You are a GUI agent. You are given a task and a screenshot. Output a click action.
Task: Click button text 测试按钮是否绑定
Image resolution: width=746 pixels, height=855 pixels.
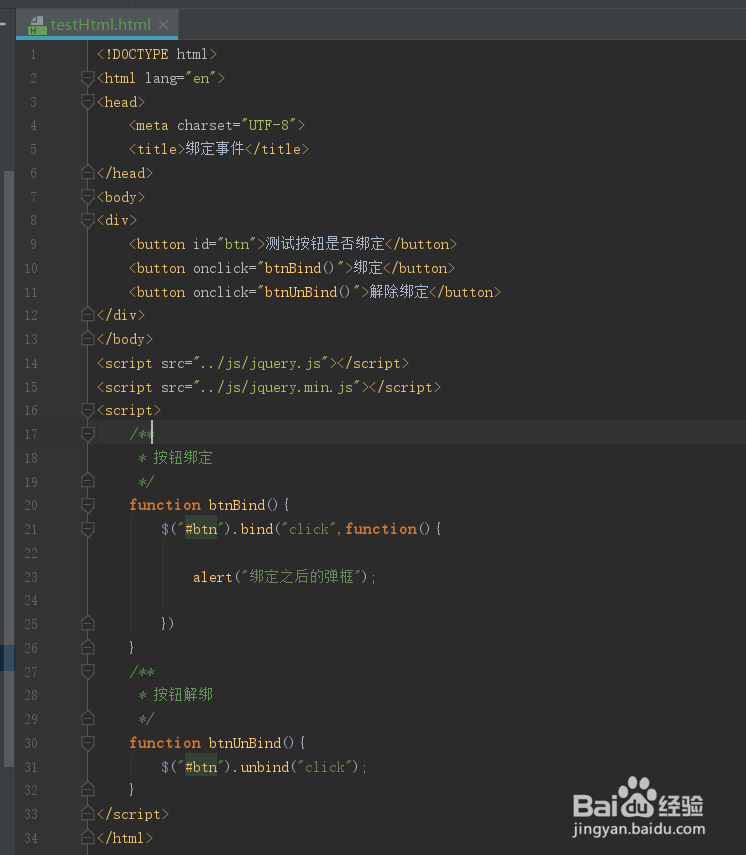(x=324, y=244)
